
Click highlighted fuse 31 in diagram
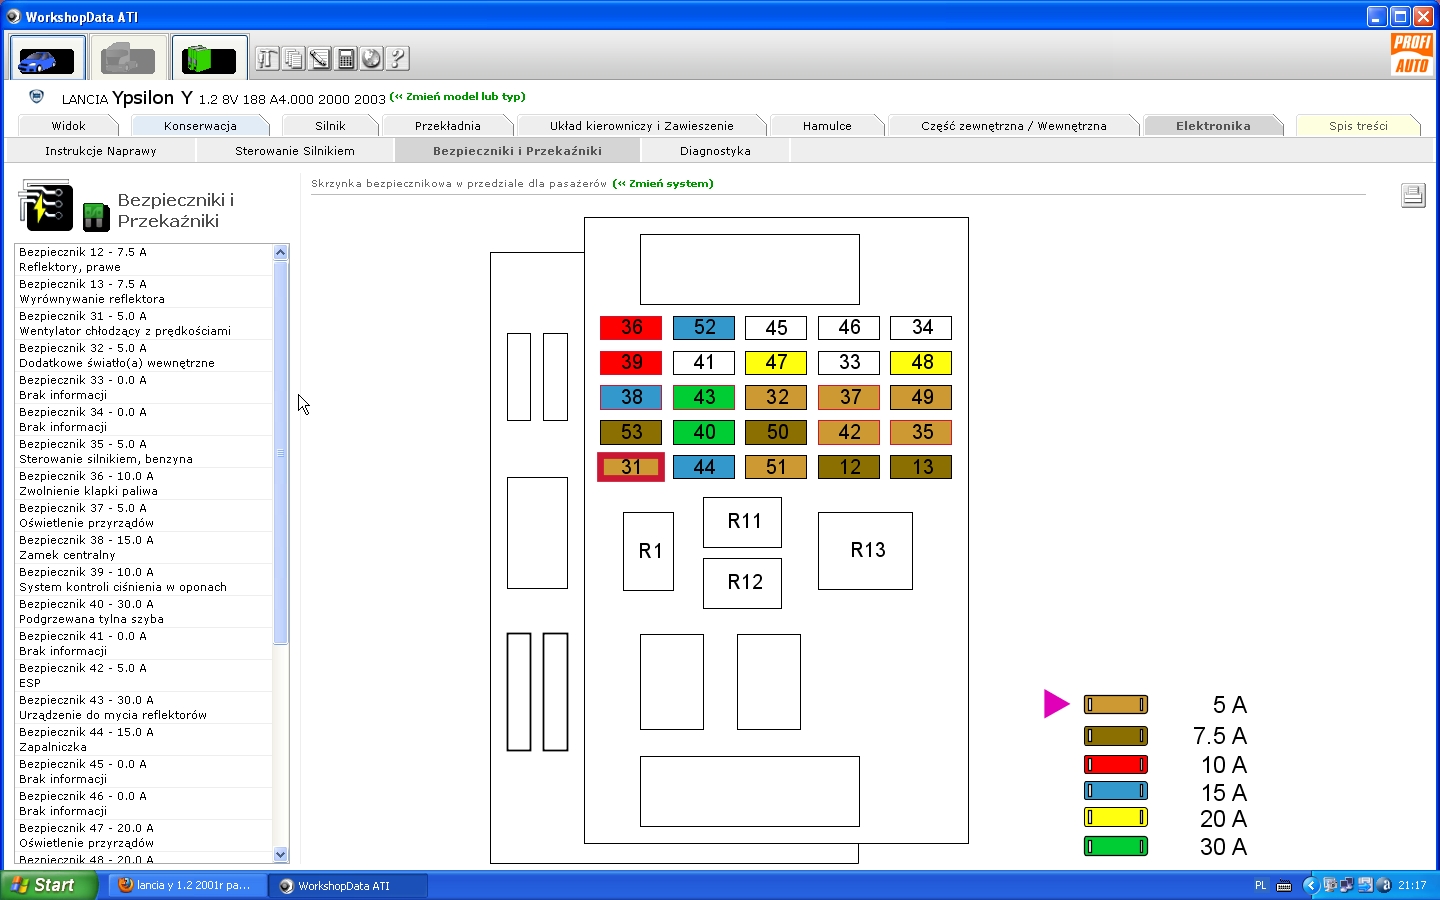click(631, 467)
